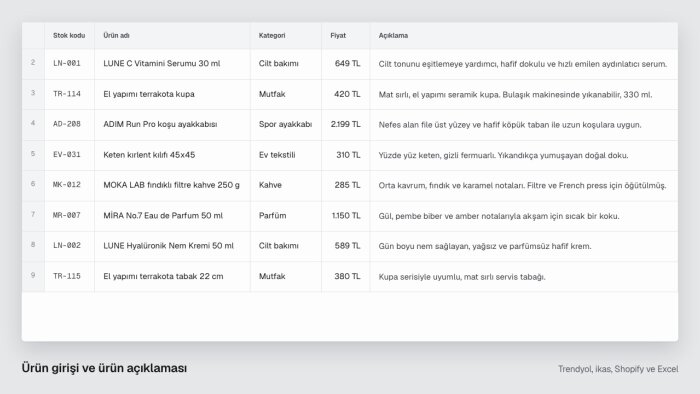The width and height of the screenshot is (700, 394).
Task: Select LUNE C Vitamini Serumu 30 ml cell
Action: 172,64
